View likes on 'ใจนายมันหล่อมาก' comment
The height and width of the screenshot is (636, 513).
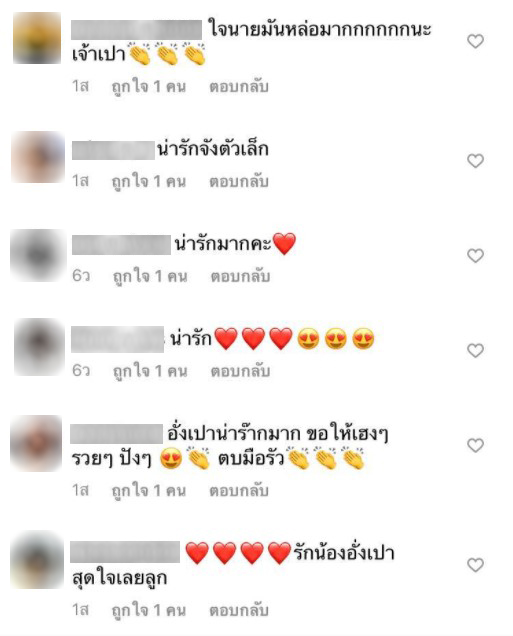tap(149, 87)
